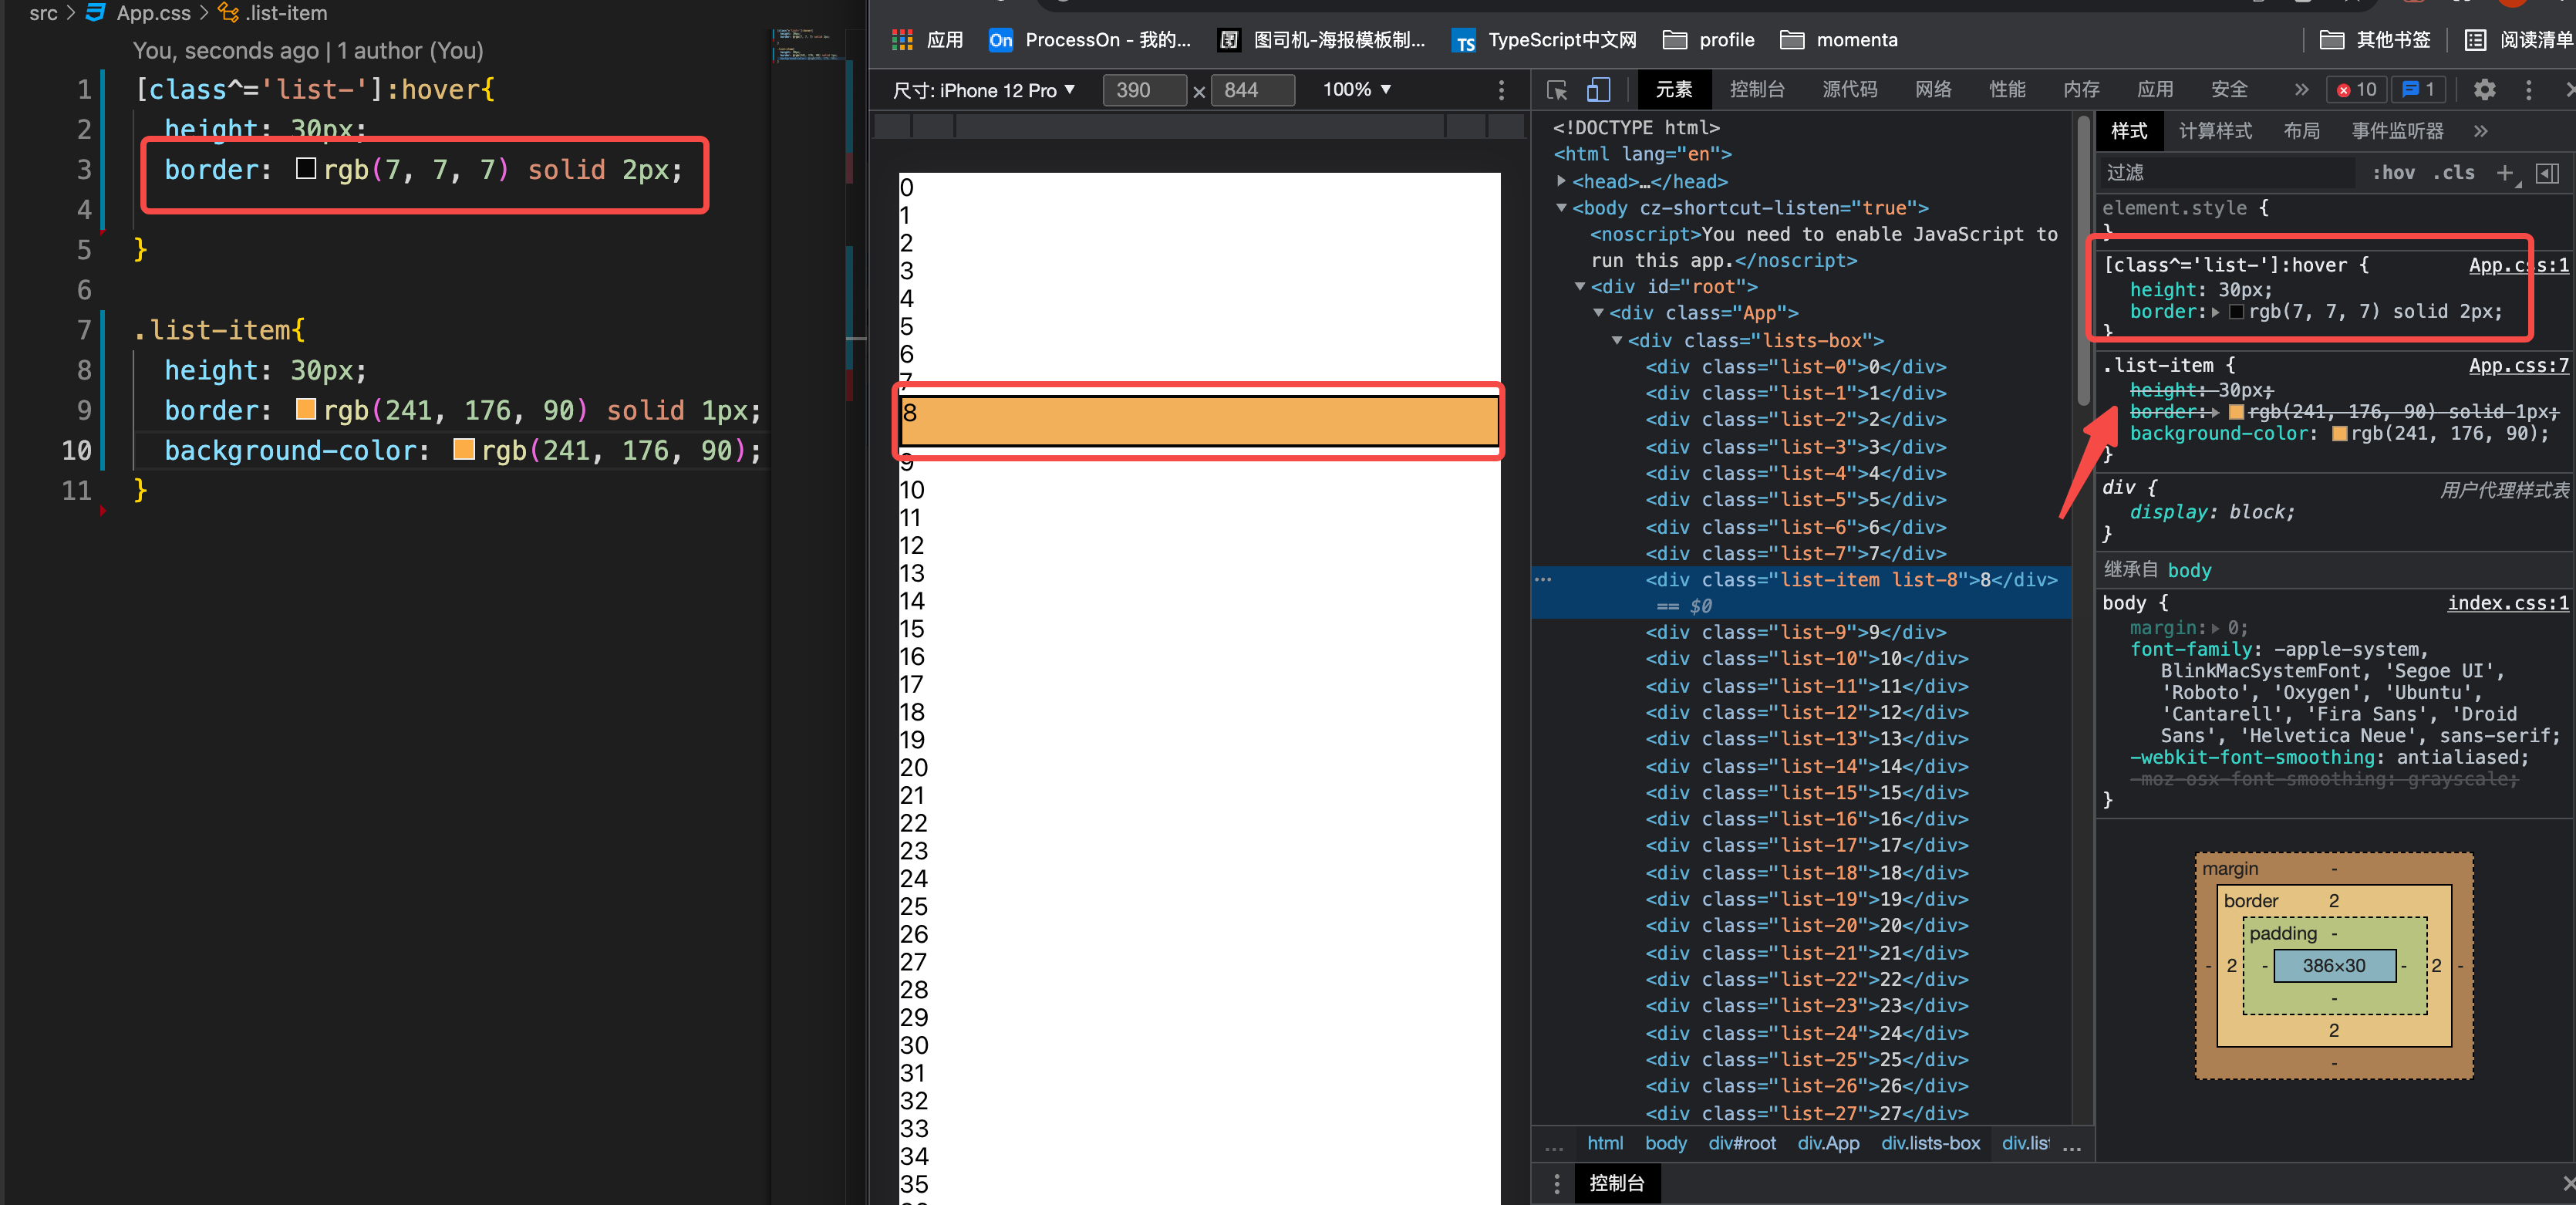This screenshot has height=1205, width=2576.
Task: Open the apps grid in bookmarks bar
Action: (x=902, y=40)
